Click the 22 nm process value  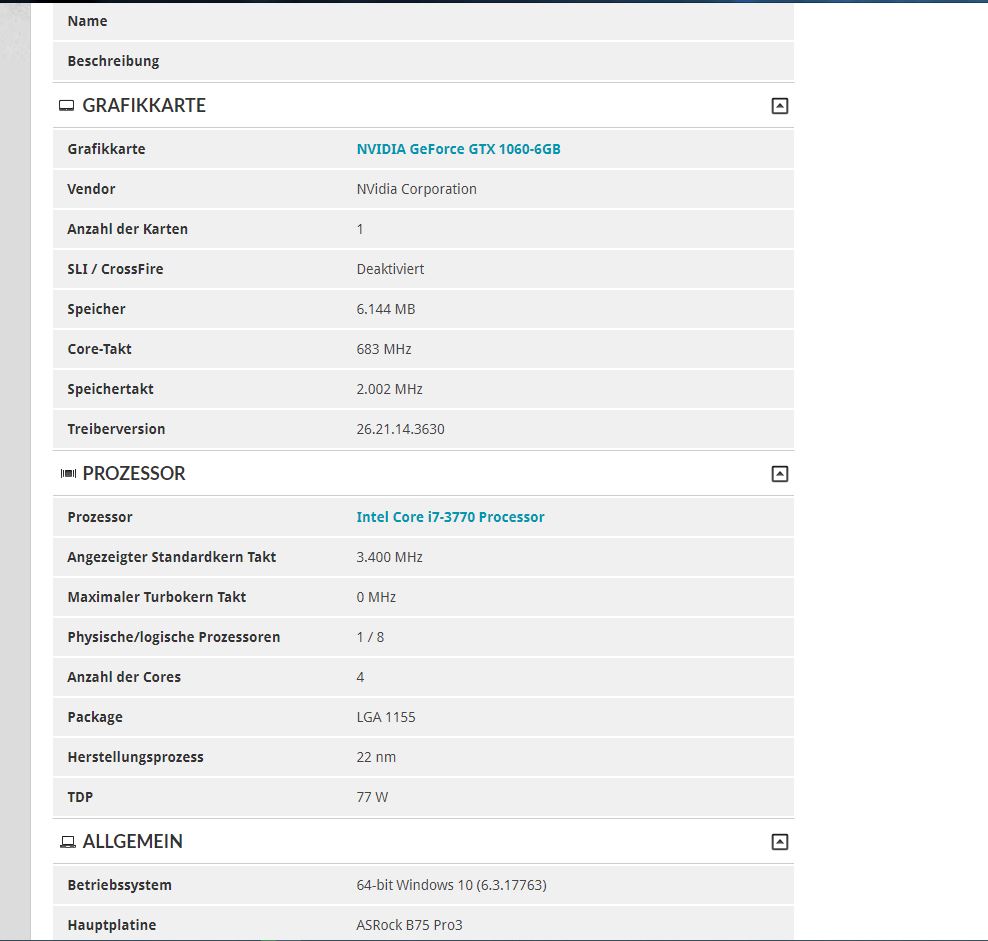pos(376,758)
